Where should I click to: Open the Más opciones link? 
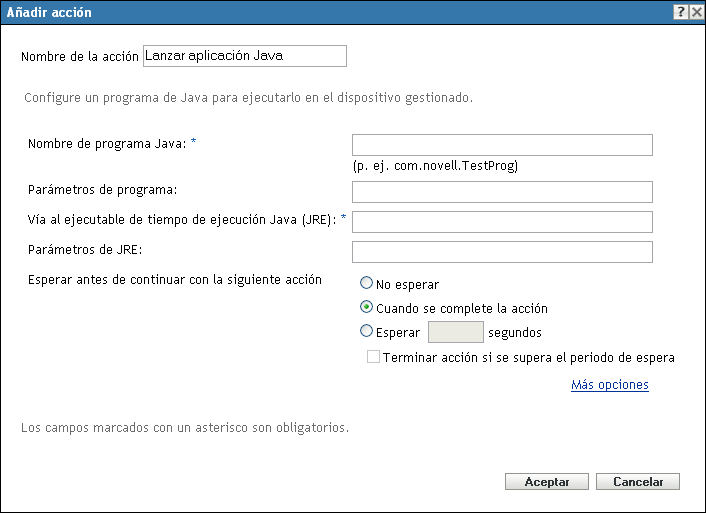[609, 385]
